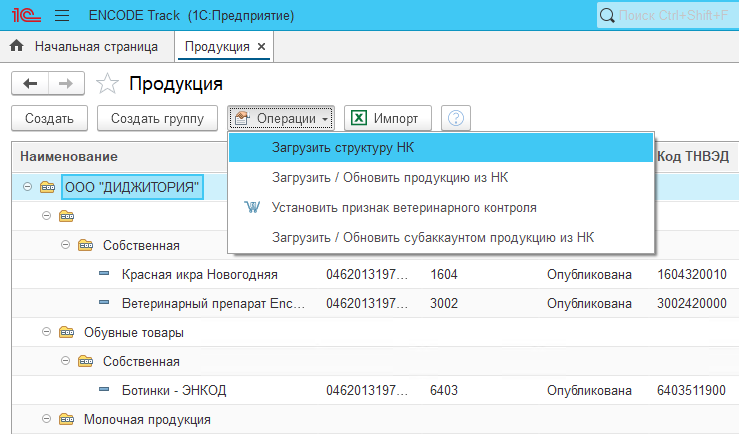
Task: Add Продукция page to favorites star
Action: (x=108, y=84)
